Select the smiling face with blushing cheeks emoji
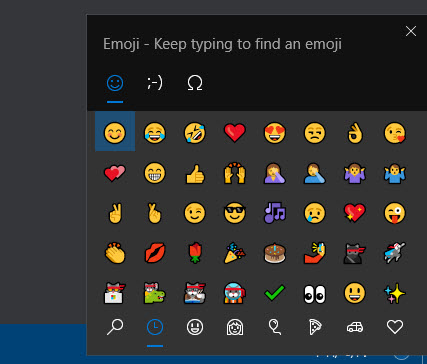The width and height of the screenshot is (427, 364). [x=115, y=132]
